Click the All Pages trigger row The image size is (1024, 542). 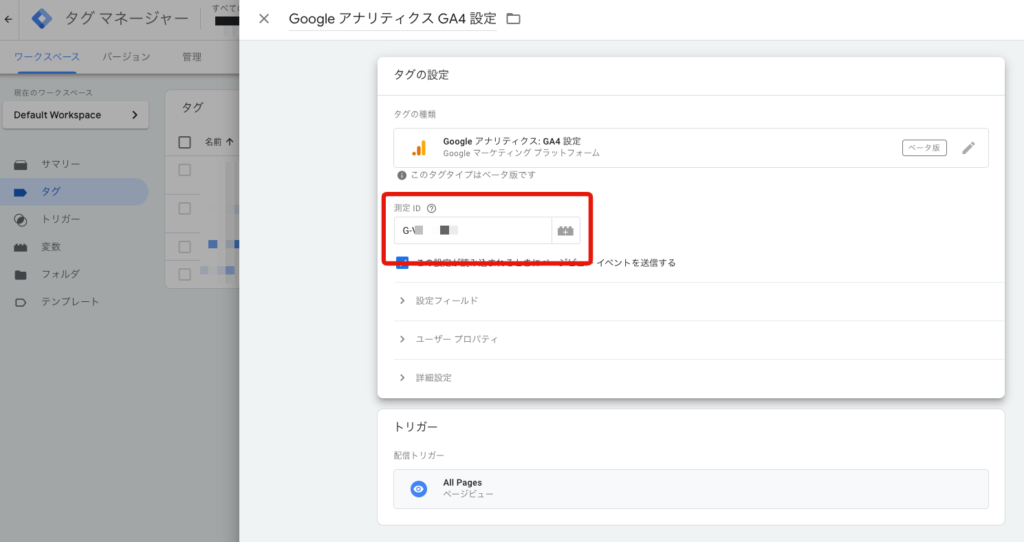pos(691,488)
